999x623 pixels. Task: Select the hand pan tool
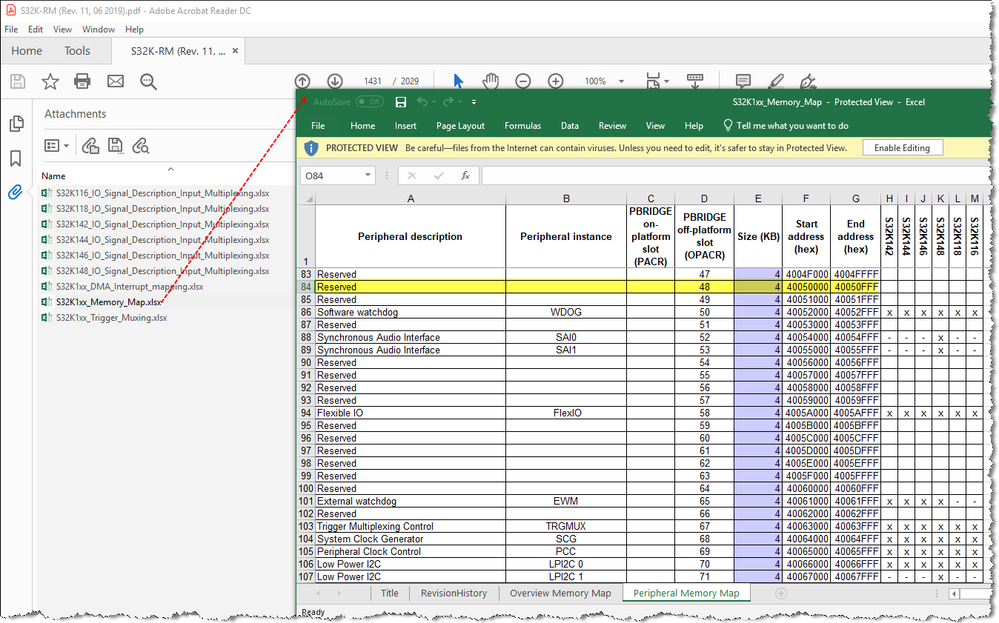click(491, 81)
